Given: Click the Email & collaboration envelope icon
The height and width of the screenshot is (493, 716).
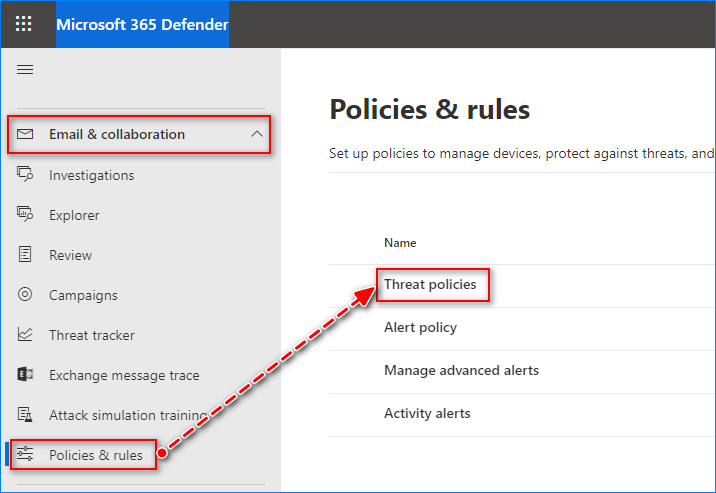Looking at the screenshot, I should point(25,134).
